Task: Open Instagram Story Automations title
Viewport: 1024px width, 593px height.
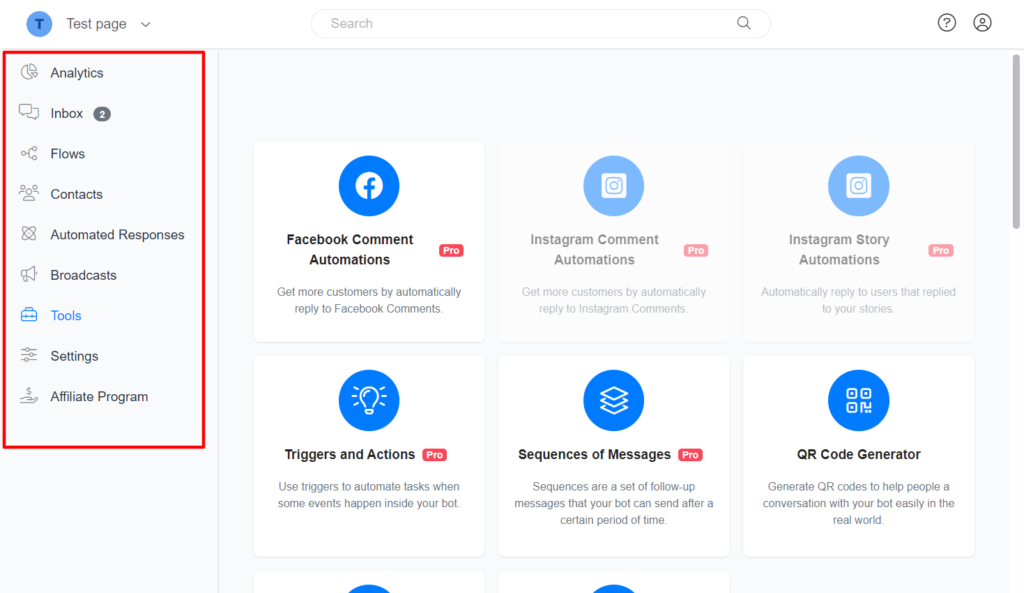Action: click(839, 249)
